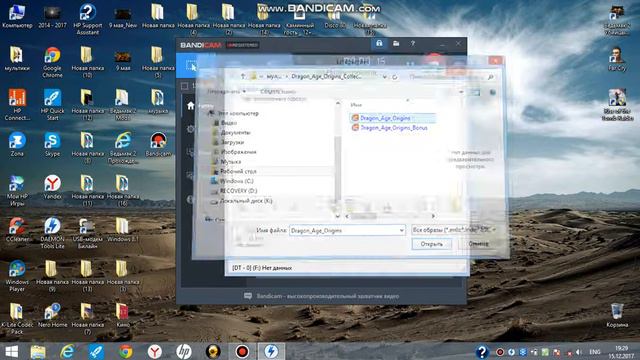This screenshot has width=640, height=360.
Task: Open the Far Cry desktop shortcut
Action: pyautogui.click(x=617, y=59)
